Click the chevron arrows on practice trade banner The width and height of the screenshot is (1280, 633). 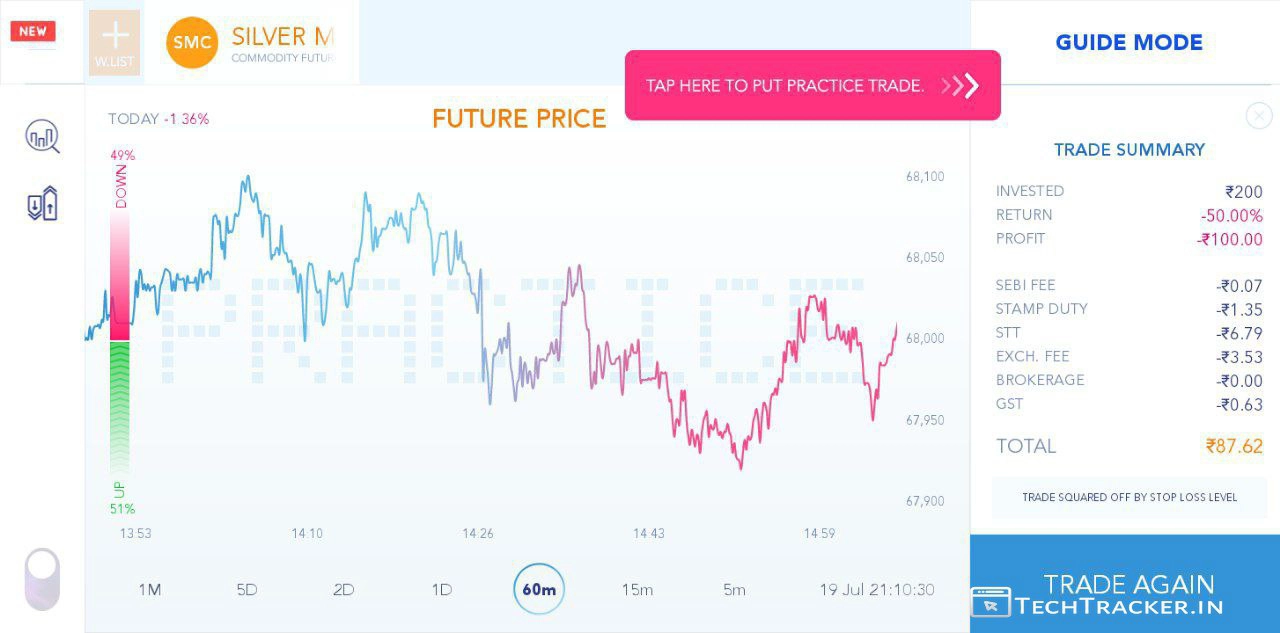[x=961, y=86]
